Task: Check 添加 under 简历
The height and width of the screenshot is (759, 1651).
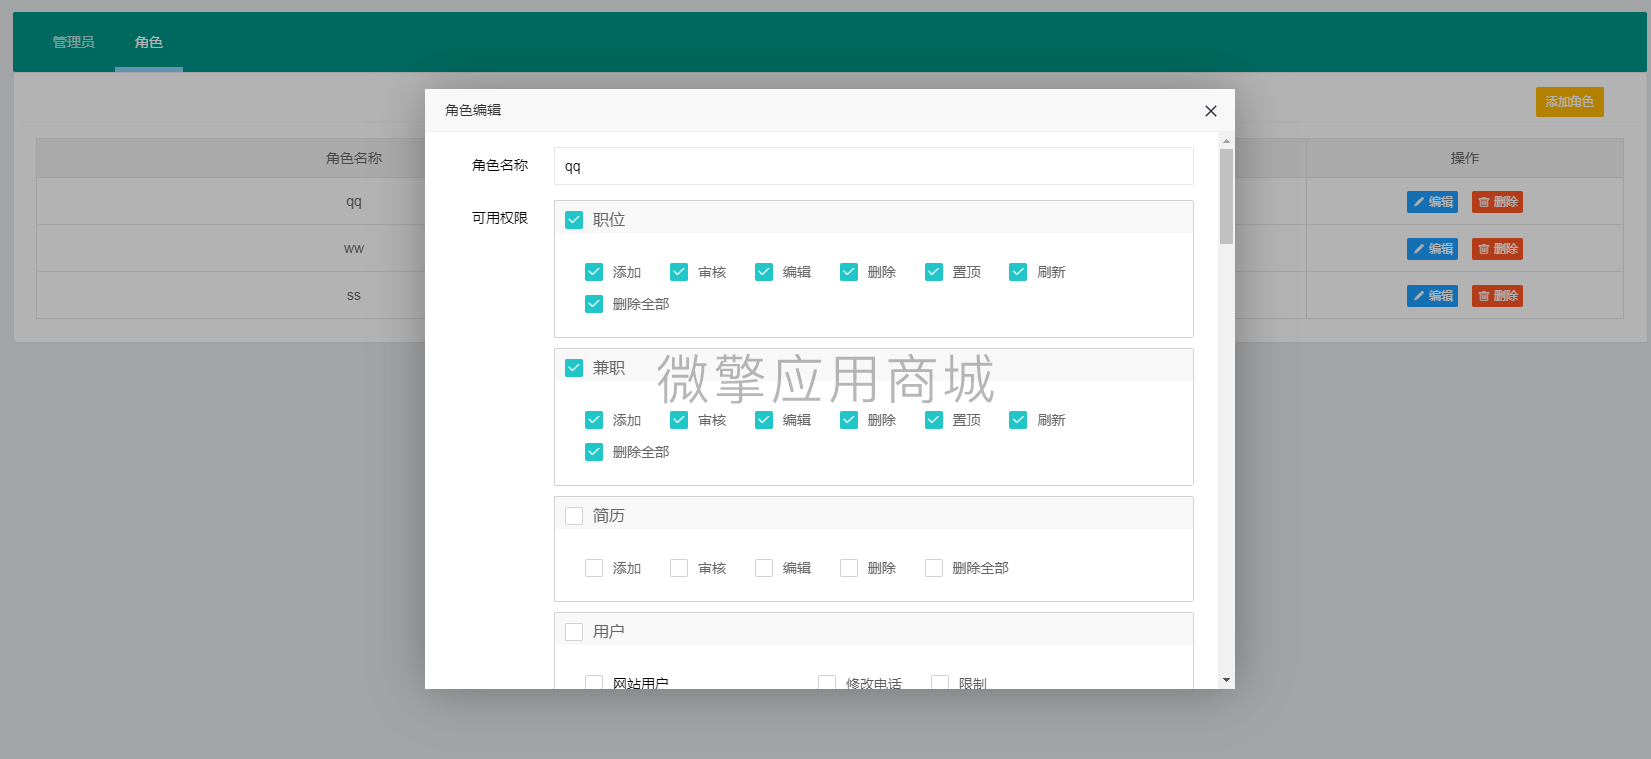Action: 594,568
